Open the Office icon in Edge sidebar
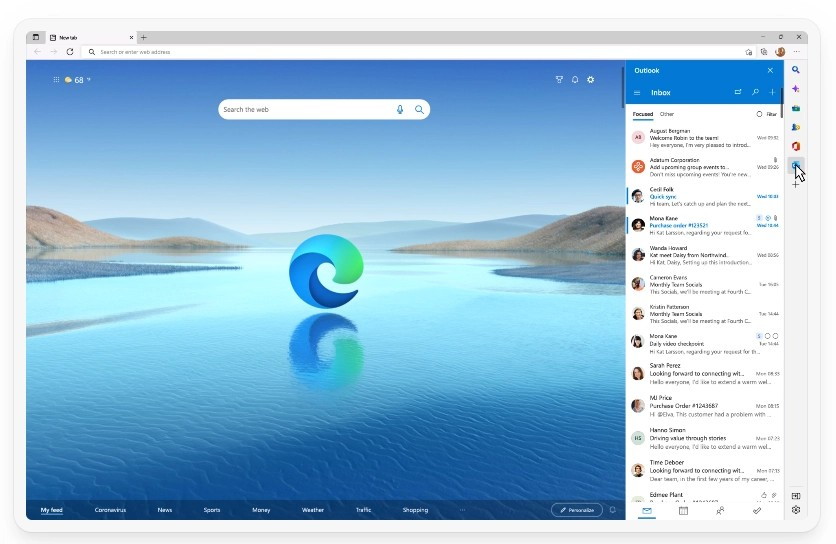 coord(796,146)
